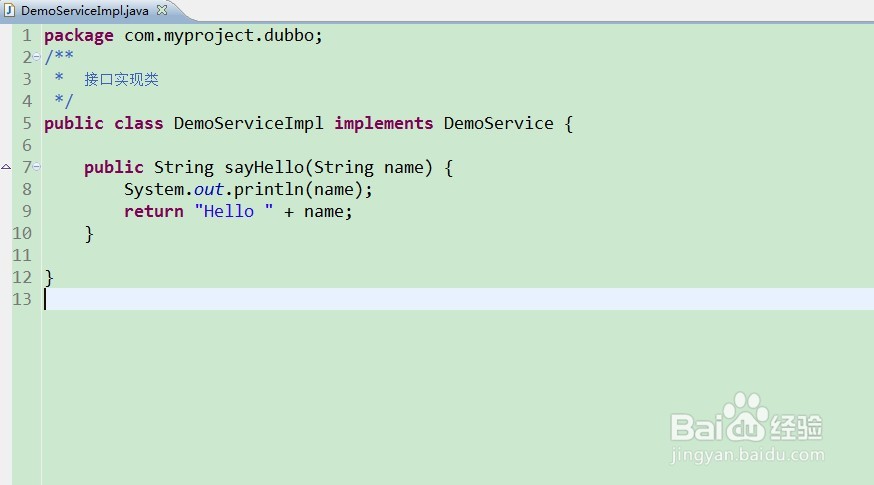The height and width of the screenshot is (485, 874).
Task: Open the jingyan.baidu.com link
Action: tap(747, 455)
